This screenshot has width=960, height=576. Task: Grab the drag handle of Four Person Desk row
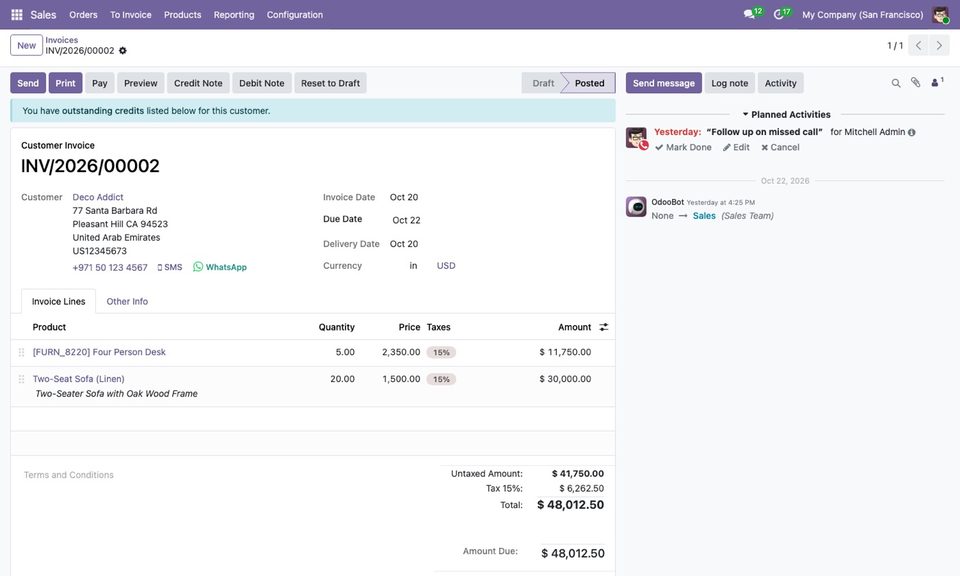21,353
